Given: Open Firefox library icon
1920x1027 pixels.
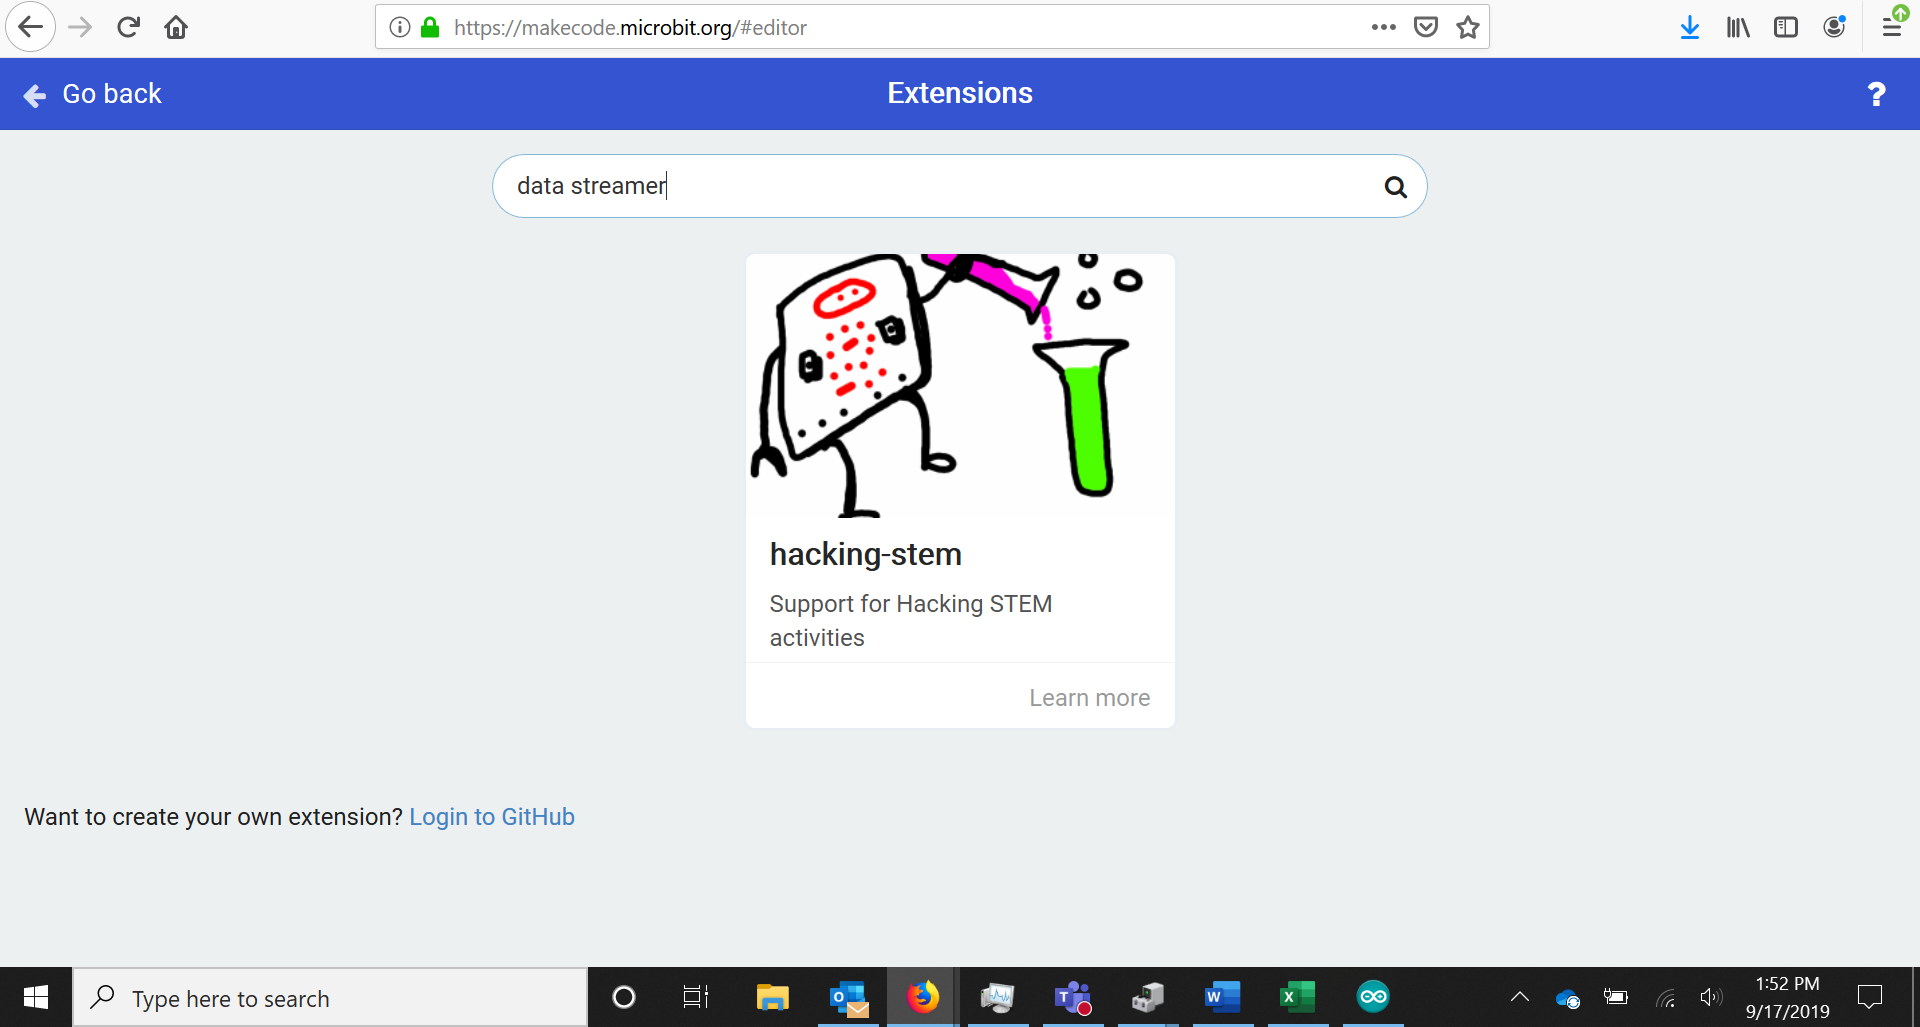Looking at the screenshot, I should [1738, 27].
